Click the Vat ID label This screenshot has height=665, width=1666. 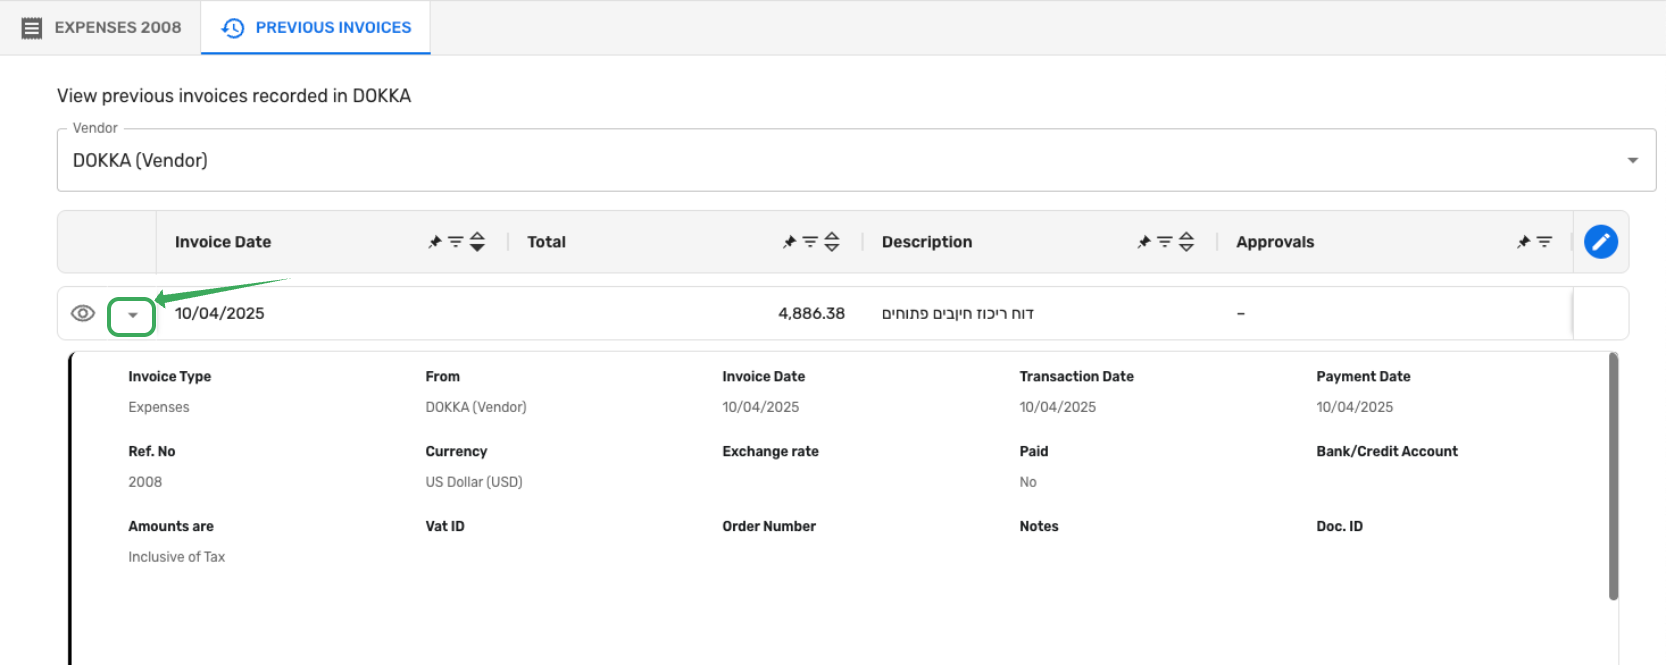[x=445, y=526]
